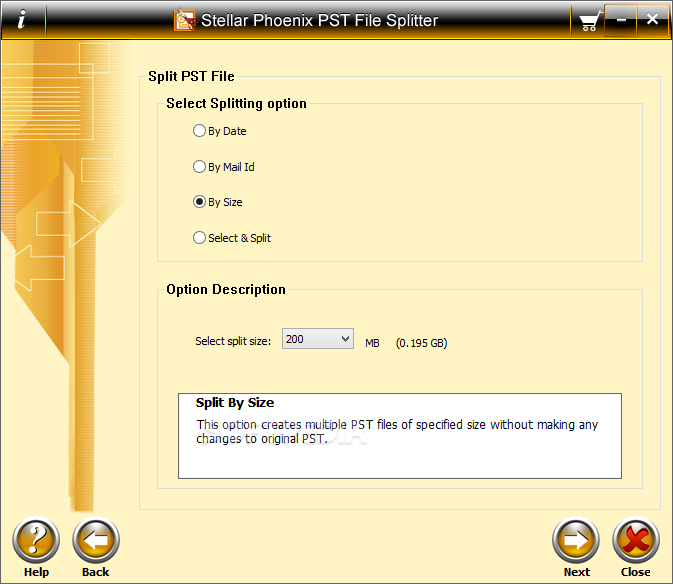Proceed with the Next arrow button

576,540
